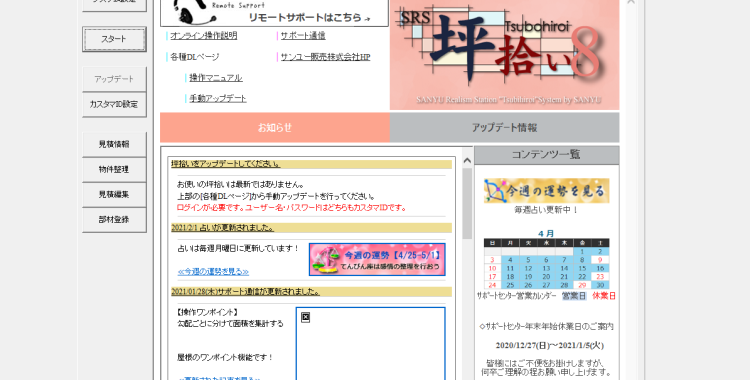
Task: Follow the サポート通信 link
Action: click(x=303, y=36)
